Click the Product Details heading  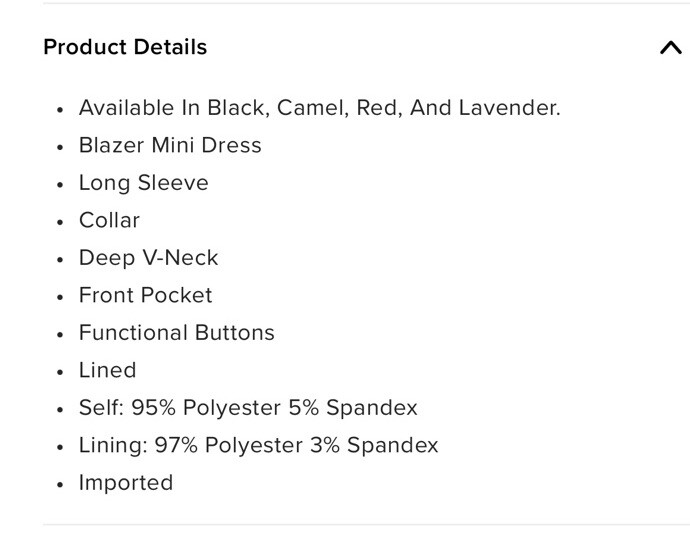click(125, 47)
